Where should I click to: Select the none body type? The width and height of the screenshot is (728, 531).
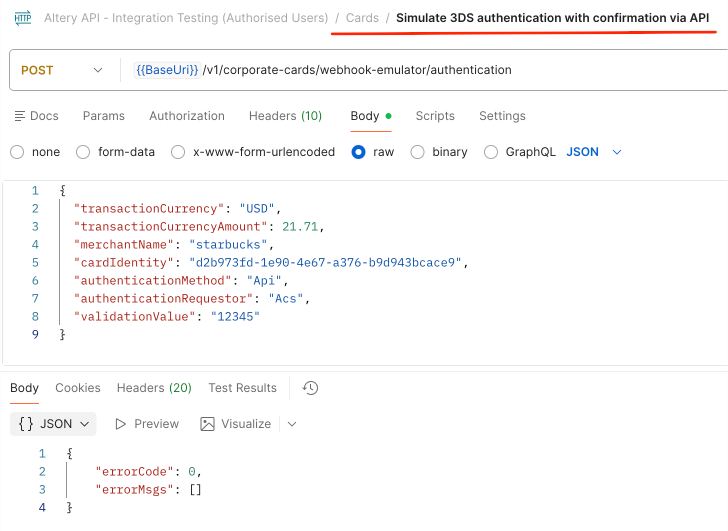click(17, 152)
